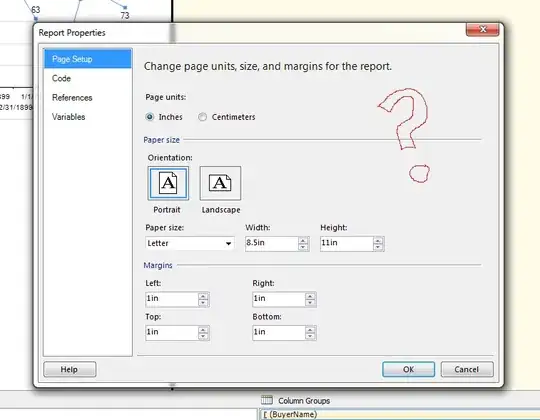Click into the Width input field
Image resolution: width=540 pixels, height=420 pixels.
(272, 243)
